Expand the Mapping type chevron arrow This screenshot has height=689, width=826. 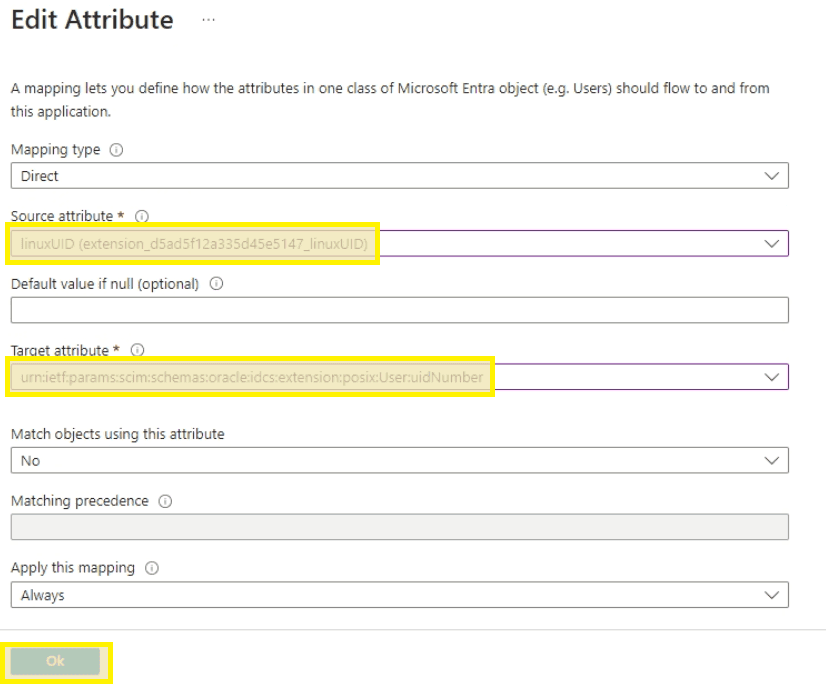770,176
